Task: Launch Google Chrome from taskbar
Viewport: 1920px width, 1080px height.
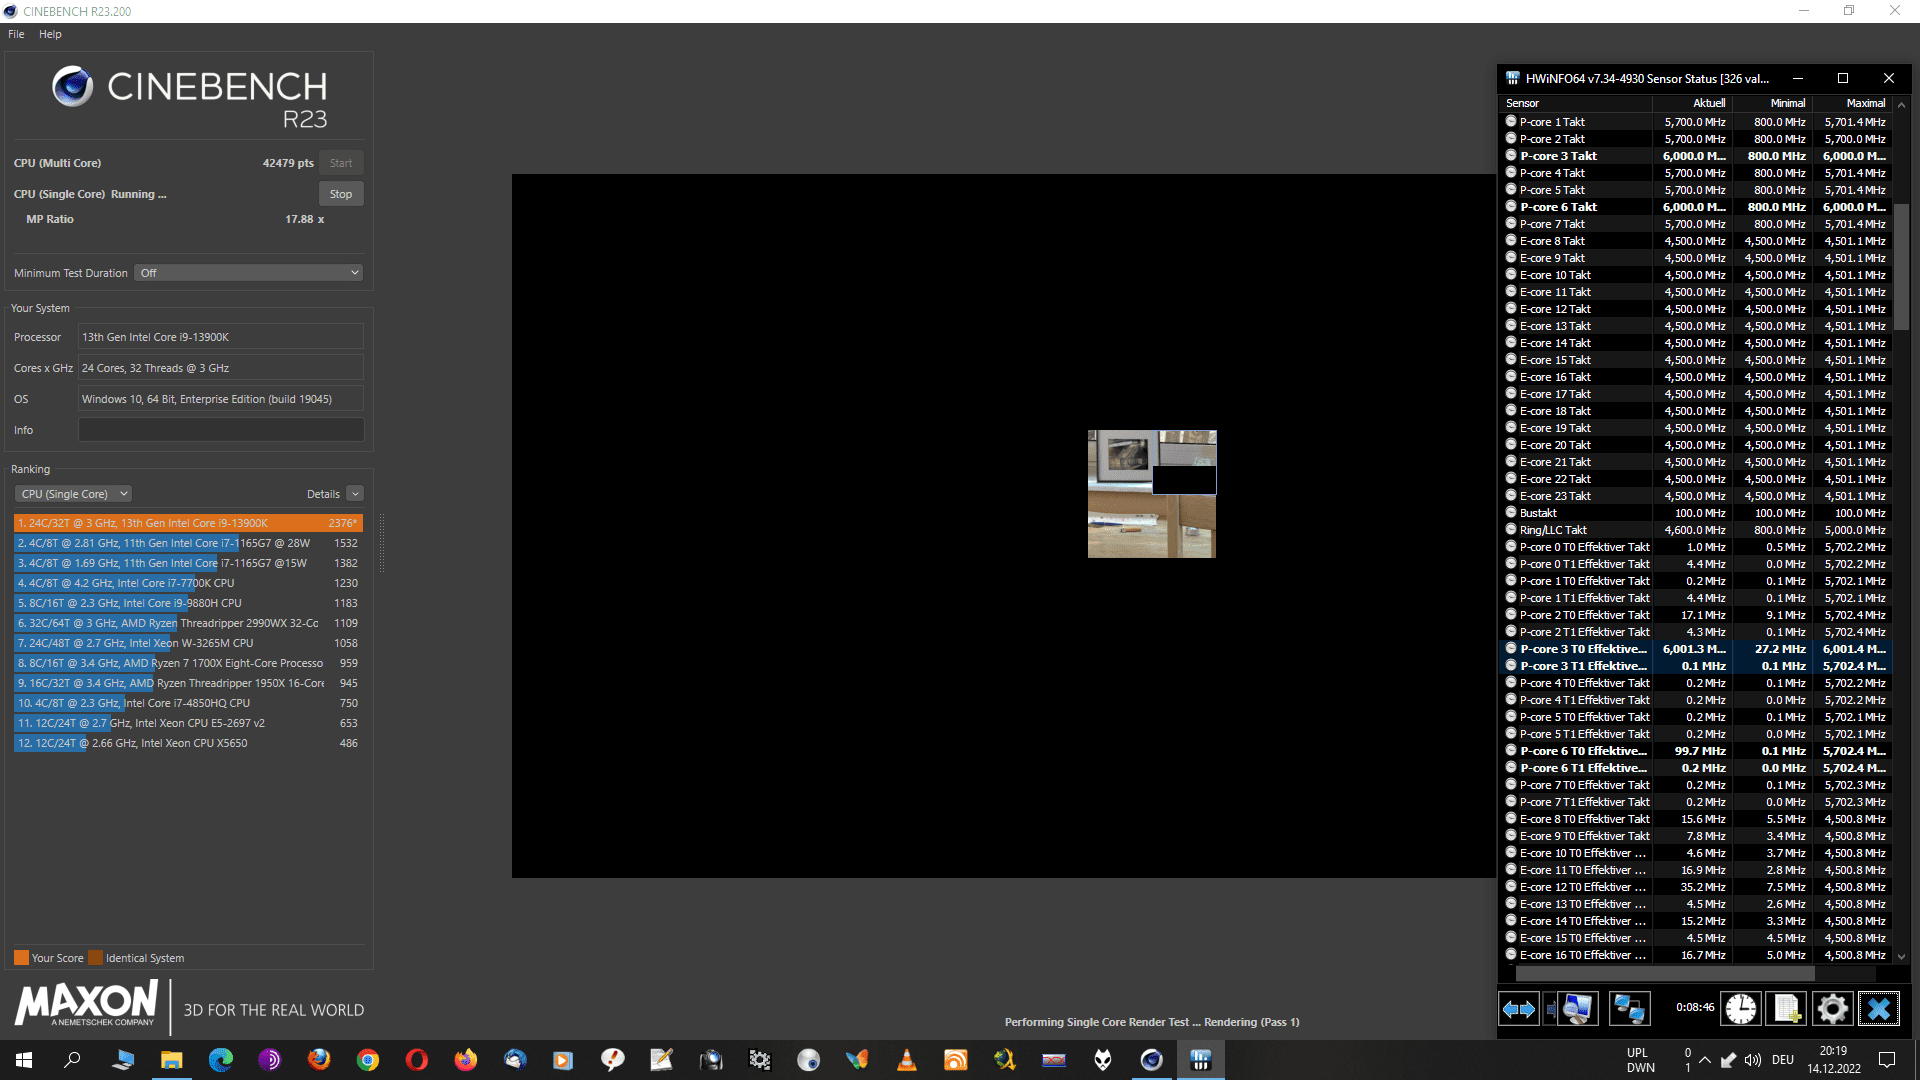Action: (368, 1060)
